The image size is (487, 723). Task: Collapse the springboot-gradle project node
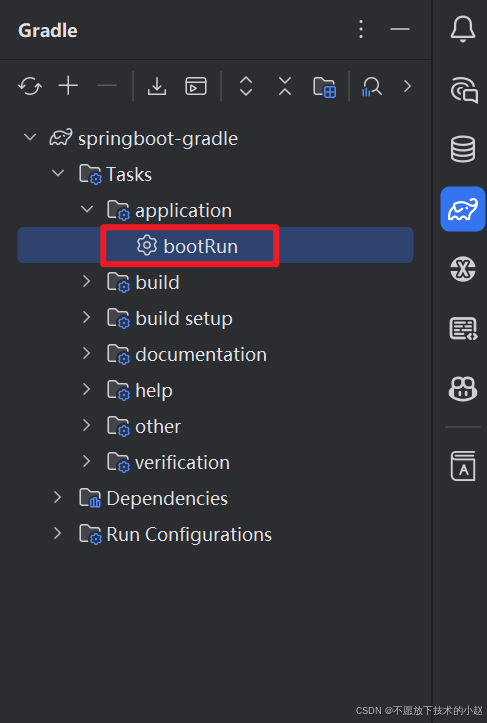tap(30, 137)
